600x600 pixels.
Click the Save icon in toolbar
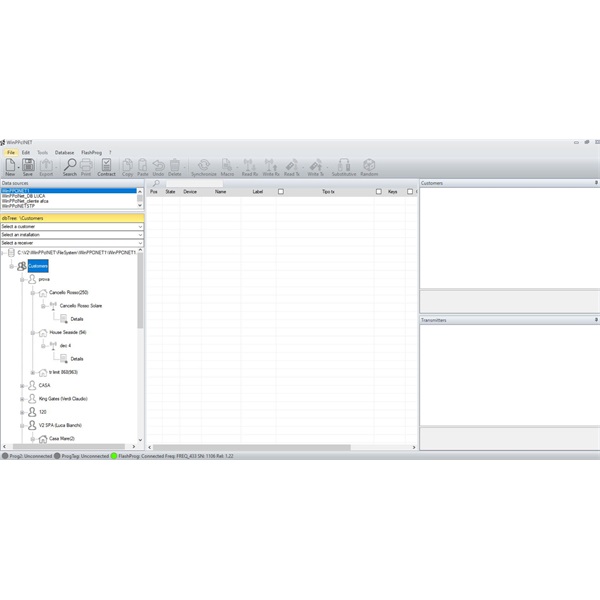[x=28, y=165]
